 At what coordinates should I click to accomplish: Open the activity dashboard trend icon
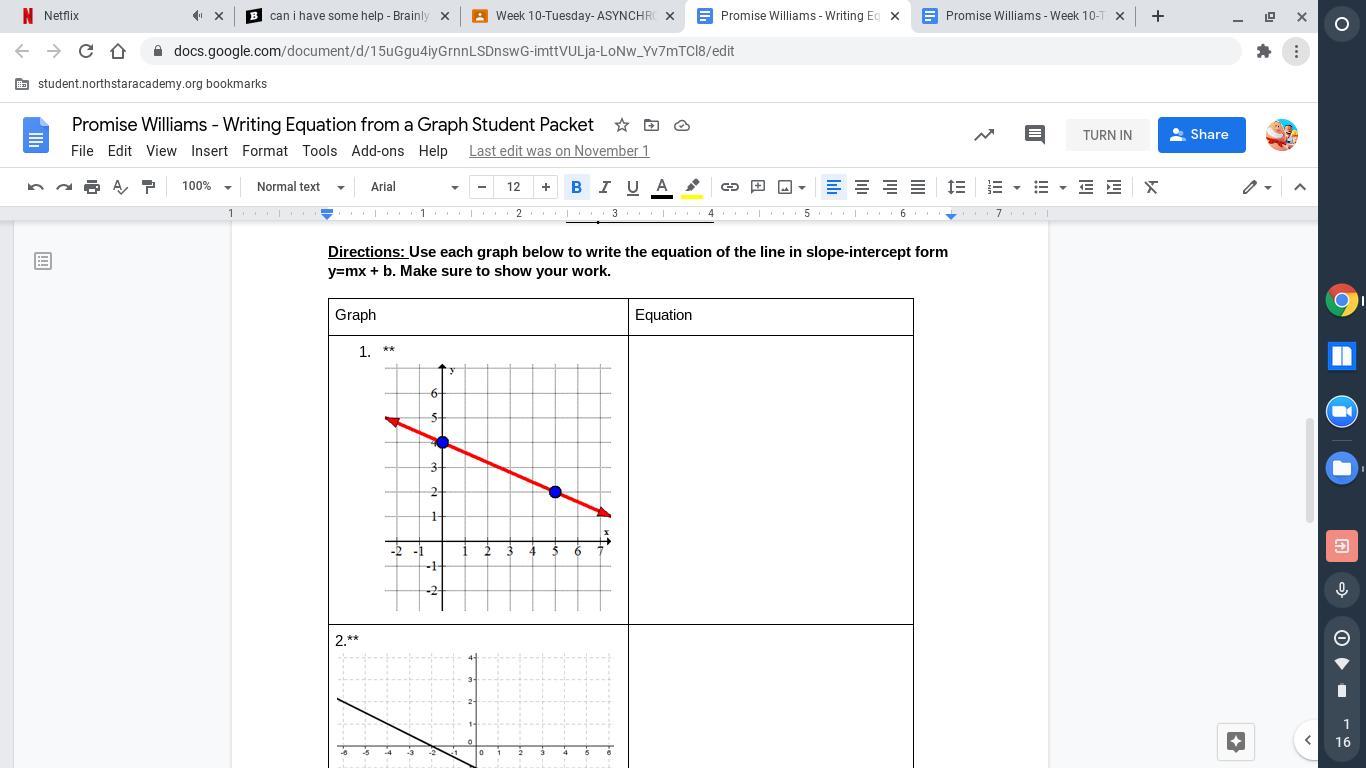985,135
